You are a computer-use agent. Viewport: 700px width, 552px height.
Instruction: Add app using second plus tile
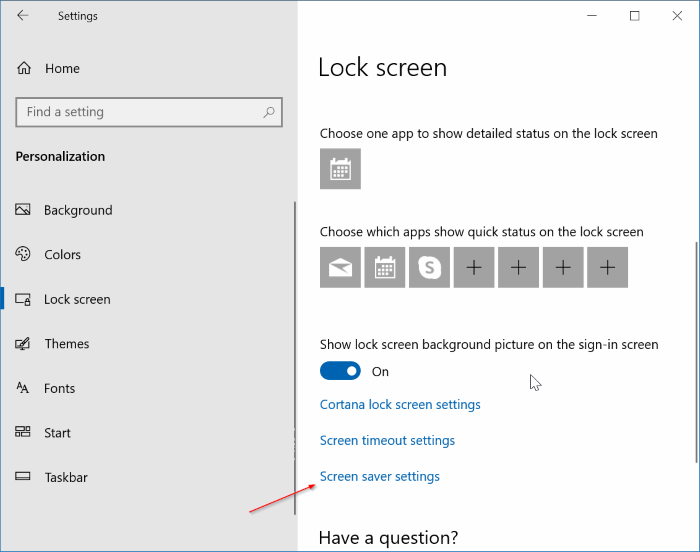pos(518,268)
